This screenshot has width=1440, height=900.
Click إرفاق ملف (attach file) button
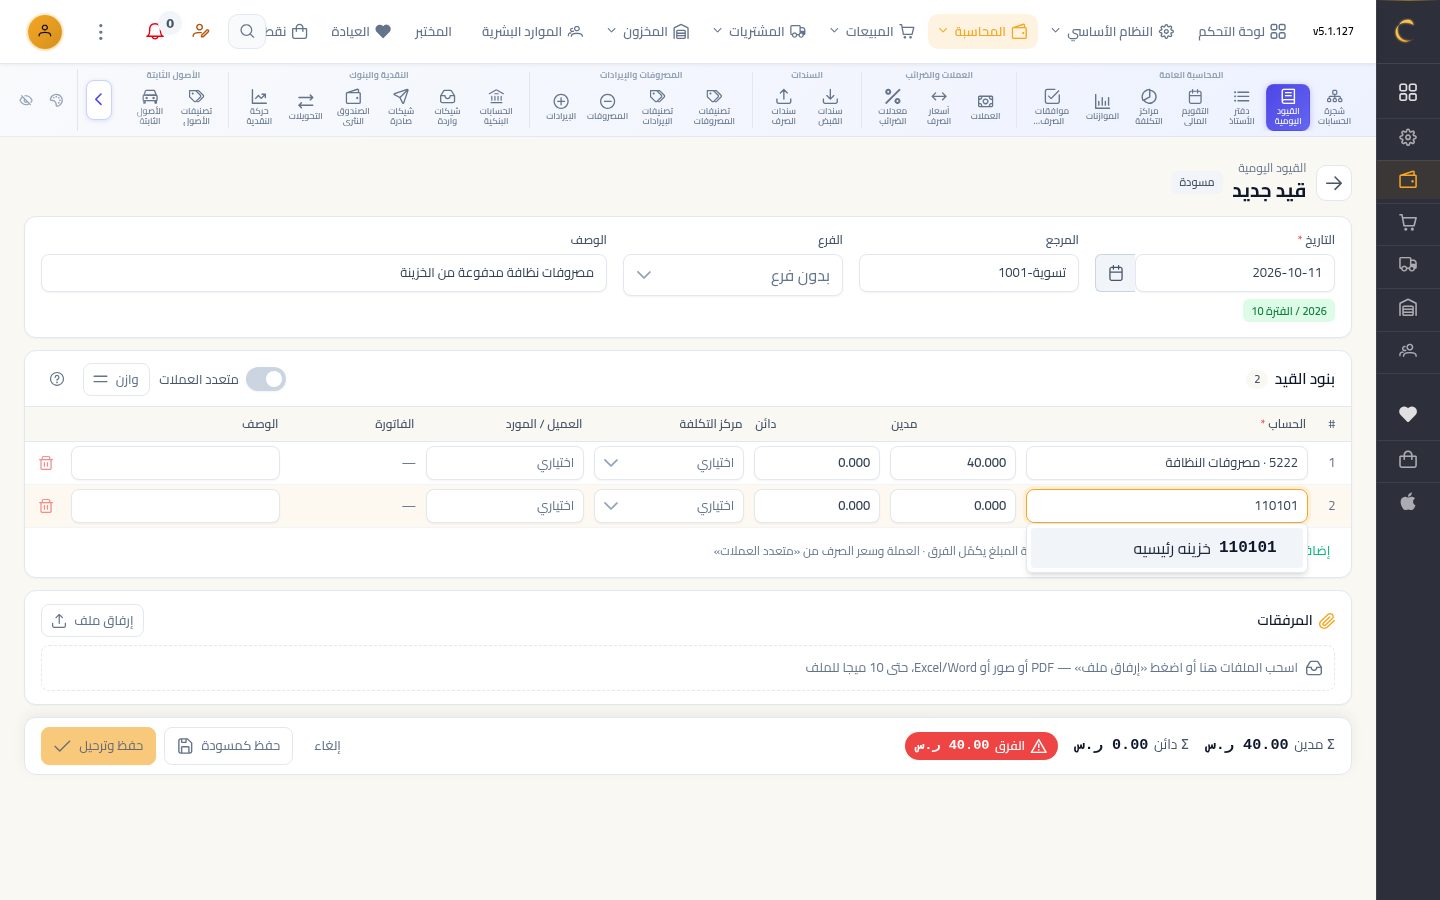92,621
